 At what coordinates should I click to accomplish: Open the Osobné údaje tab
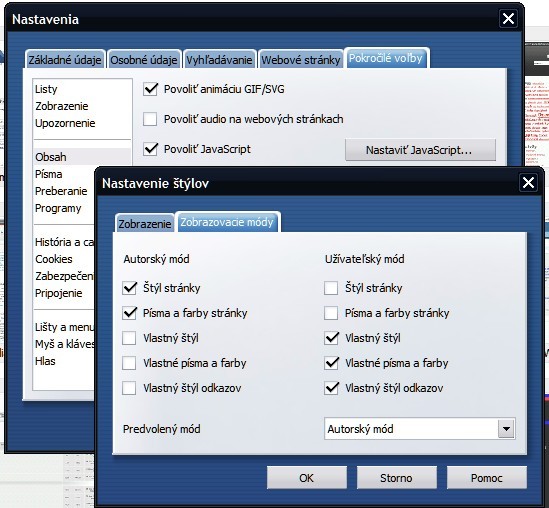(x=144, y=60)
